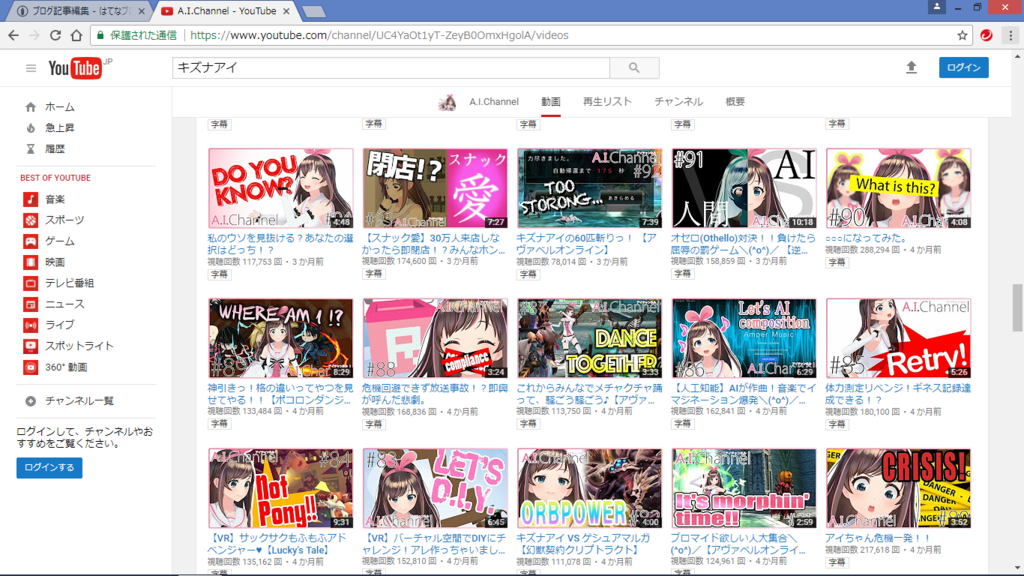The width and height of the screenshot is (1024, 576).
Task: Click the green padlock security icon
Action: [x=100, y=35]
